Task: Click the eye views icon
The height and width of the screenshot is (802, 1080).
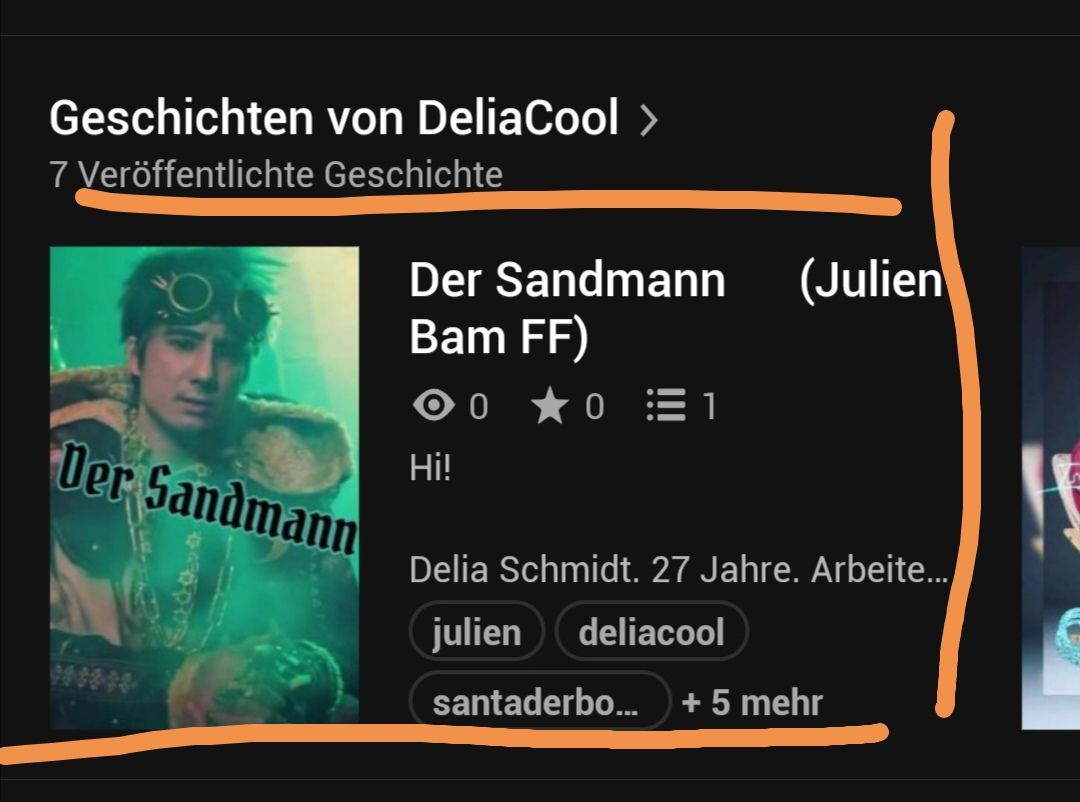Action: (433, 404)
